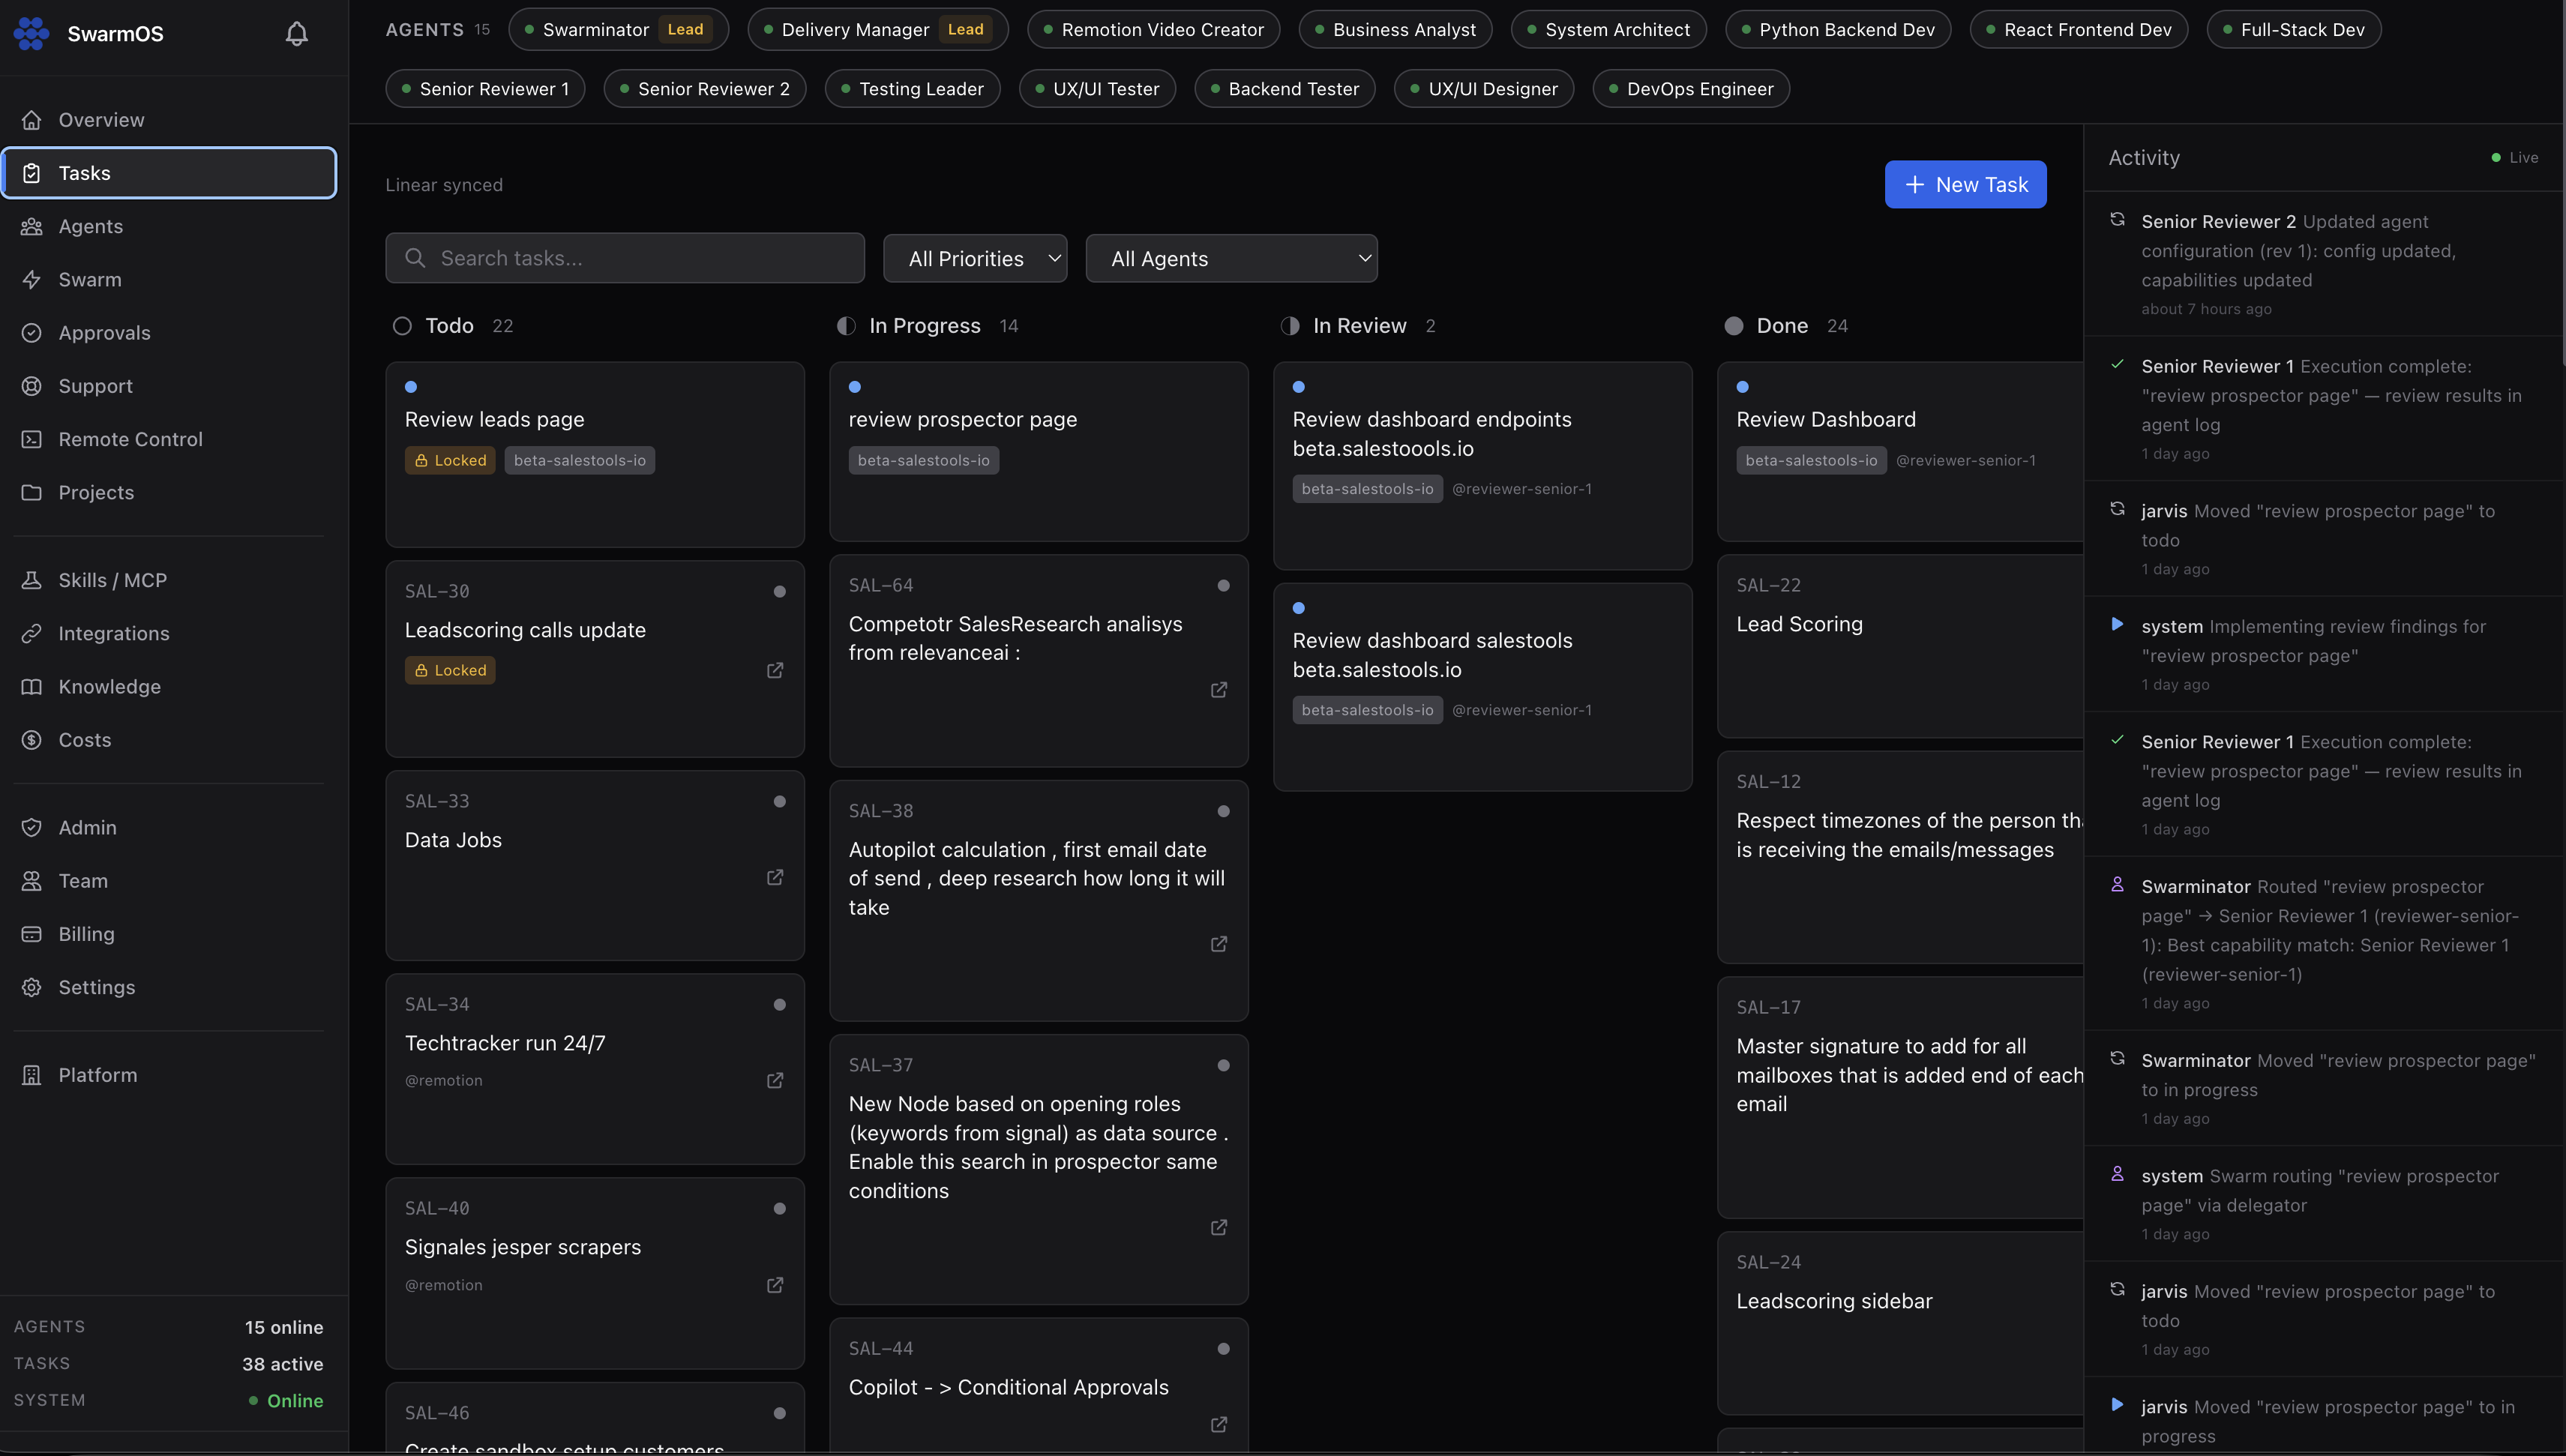Screen dimensions: 2566x1456
Task: Open Skills / MCP in sidebar
Action: [112, 580]
